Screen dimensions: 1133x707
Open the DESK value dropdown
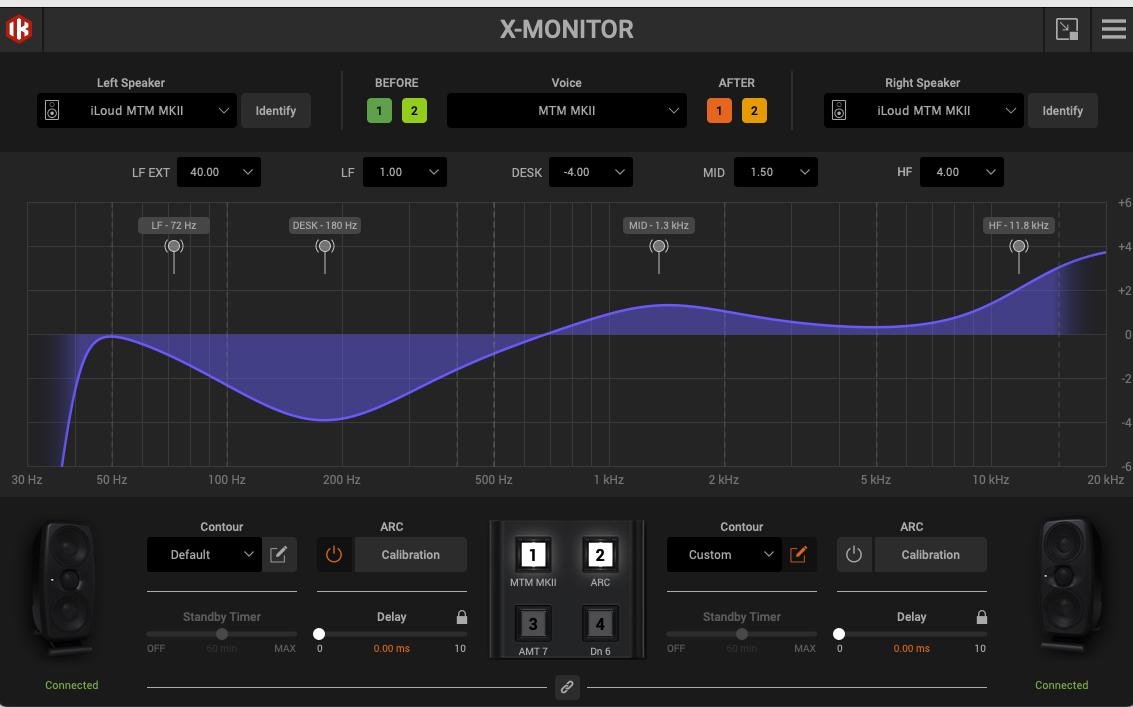pos(590,172)
